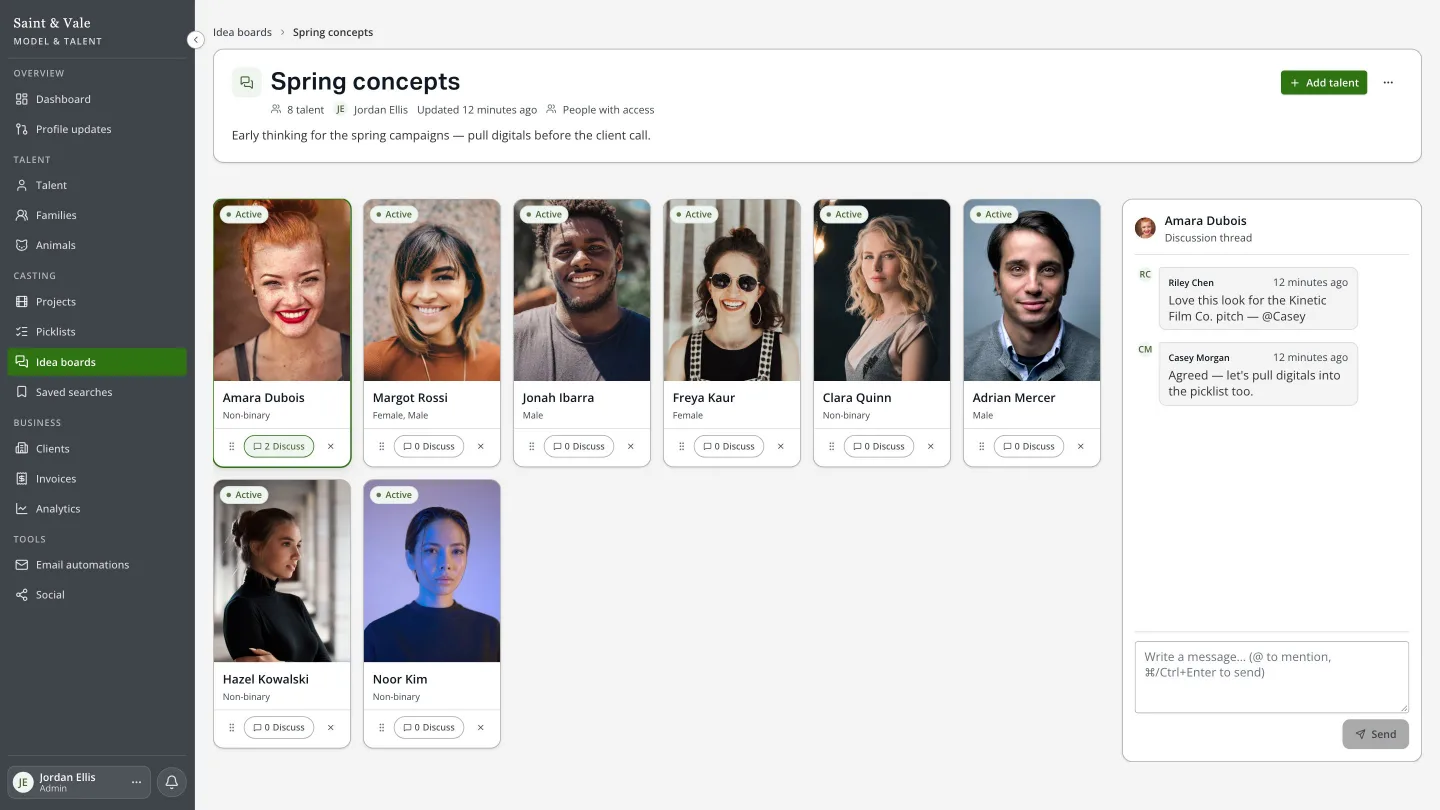The height and width of the screenshot is (810, 1440).
Task: Click the drag handle on Noor Kim card
Action: [x=382, y=728]
